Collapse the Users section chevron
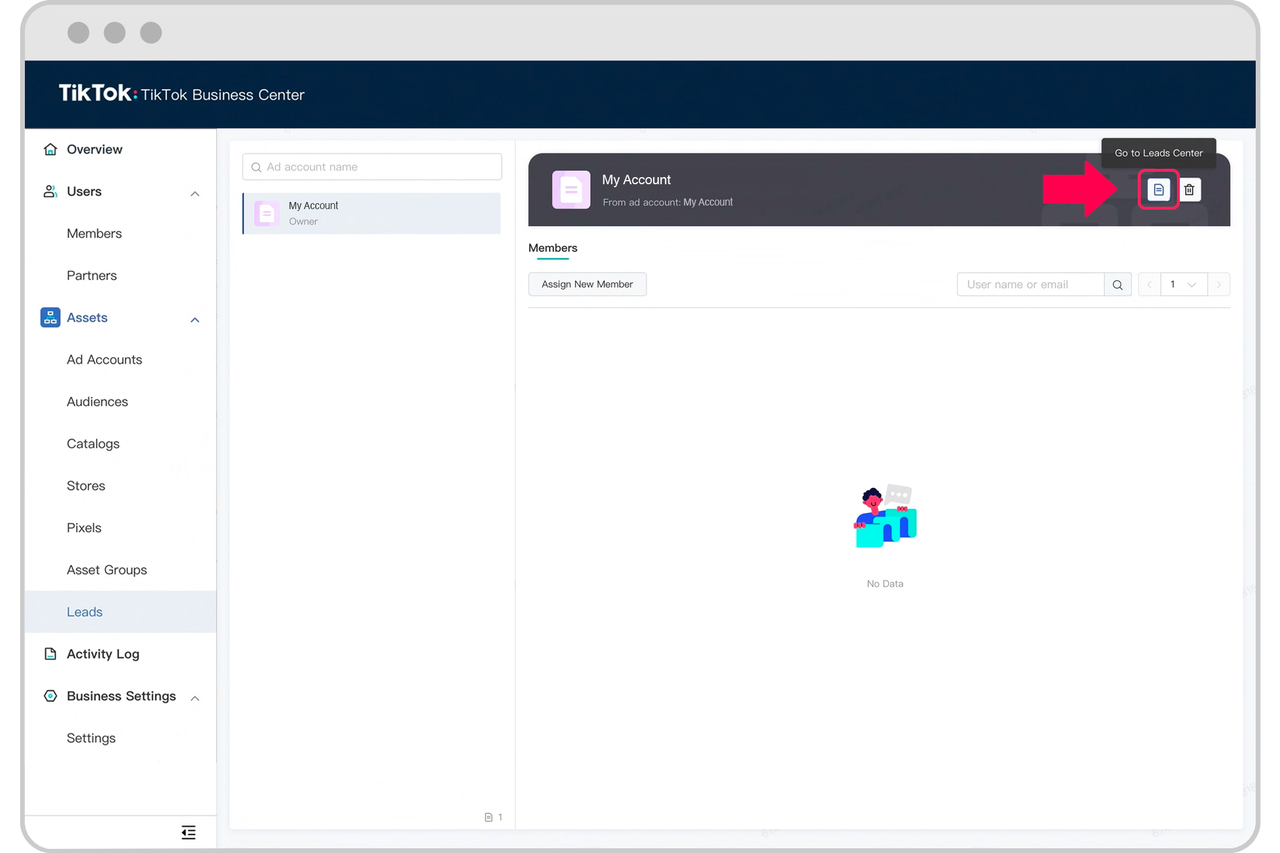Screen dimensions: 1280x853 pos(195,193)
